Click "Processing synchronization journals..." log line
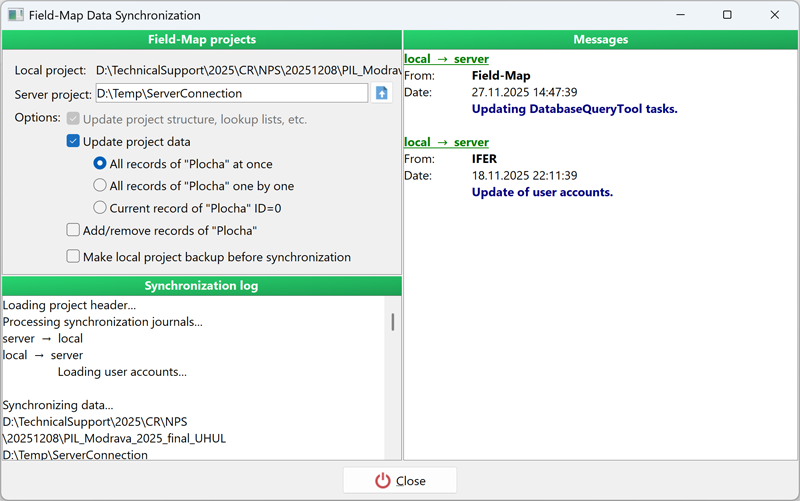 pyautogui.click(x=103, y=322)
